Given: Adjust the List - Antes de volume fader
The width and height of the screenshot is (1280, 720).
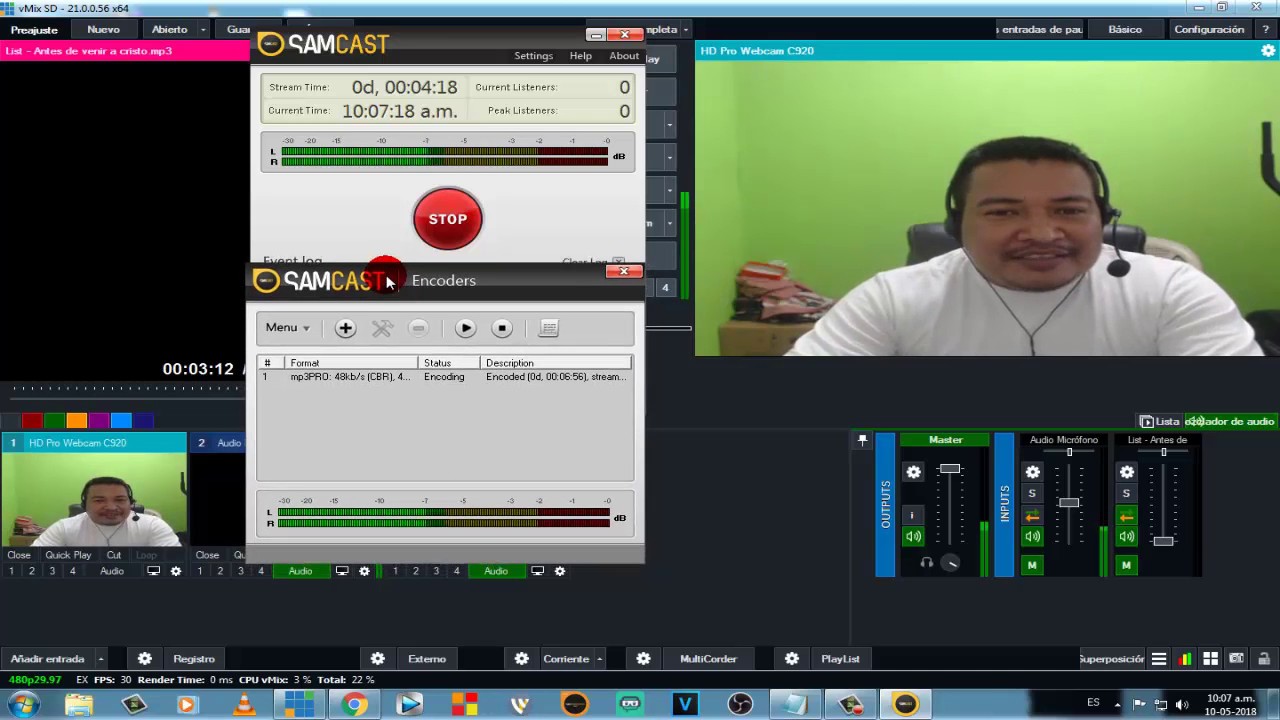Looking at the screenshot, I should [1162, 541].
